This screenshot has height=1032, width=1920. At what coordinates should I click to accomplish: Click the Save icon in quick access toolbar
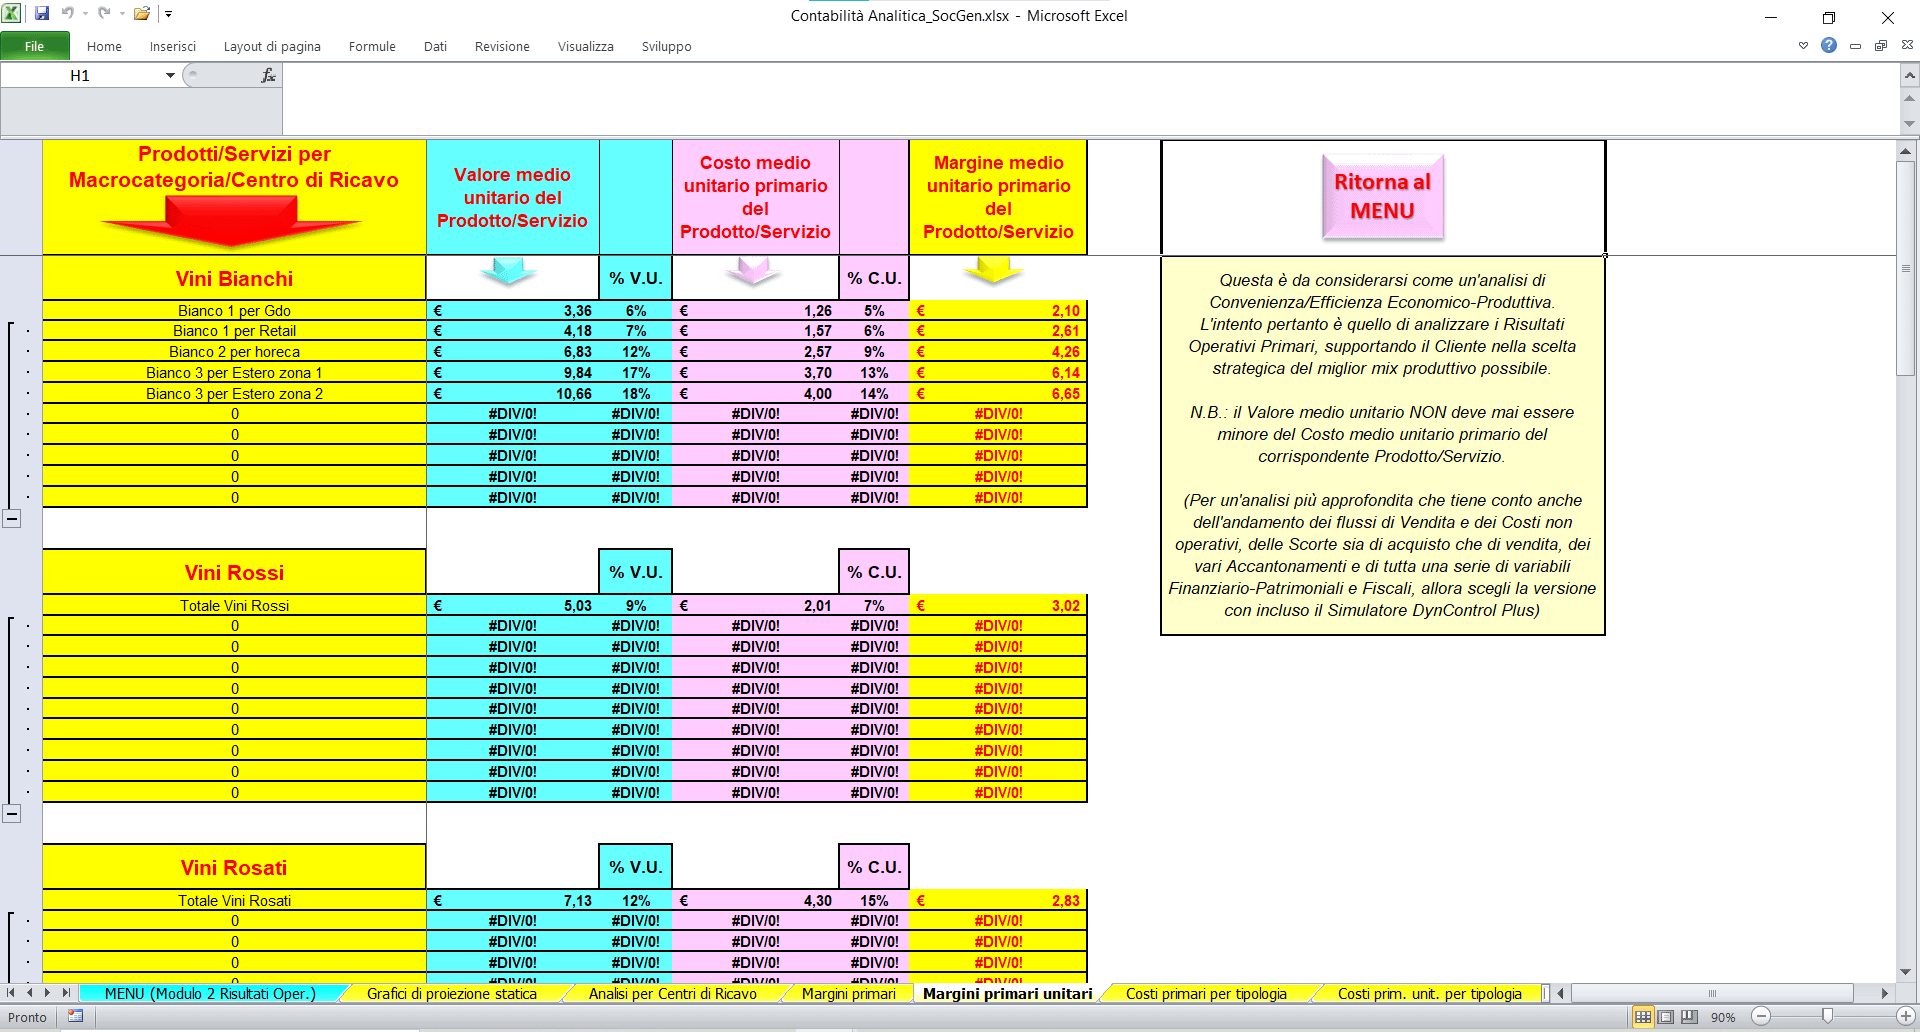[42, 14]
